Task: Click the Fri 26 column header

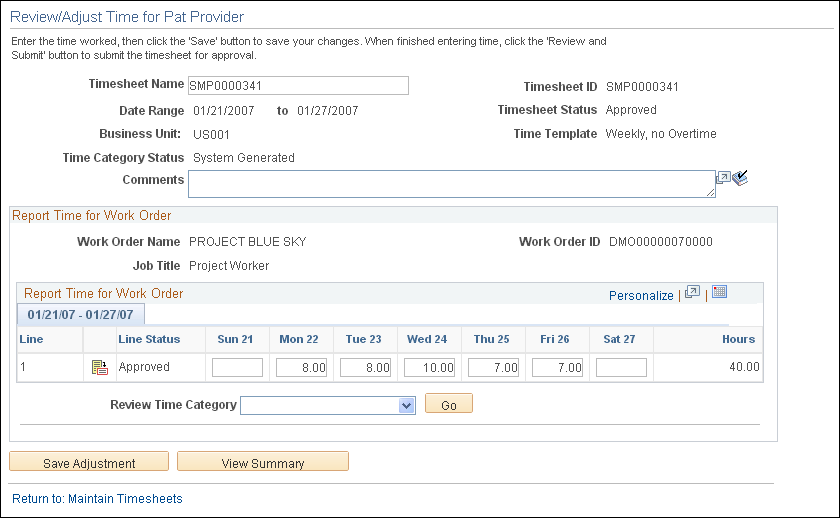Action: click(x=554, y=339)
